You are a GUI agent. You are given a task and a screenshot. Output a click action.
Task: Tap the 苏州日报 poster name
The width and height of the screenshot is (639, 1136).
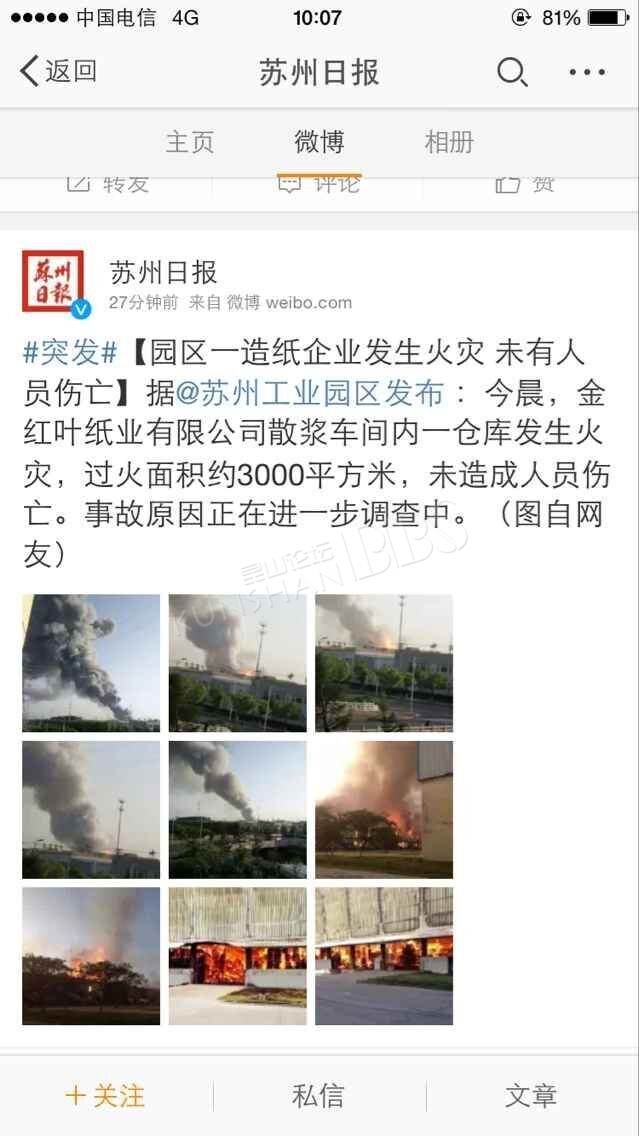click(x=163, y=272)
